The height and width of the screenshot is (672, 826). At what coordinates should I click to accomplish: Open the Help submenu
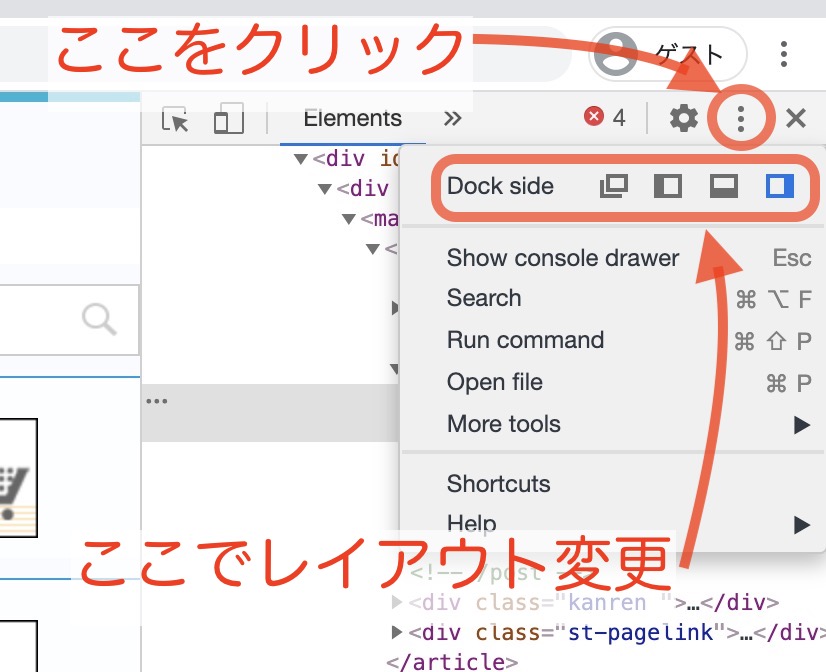pos(613,524)
